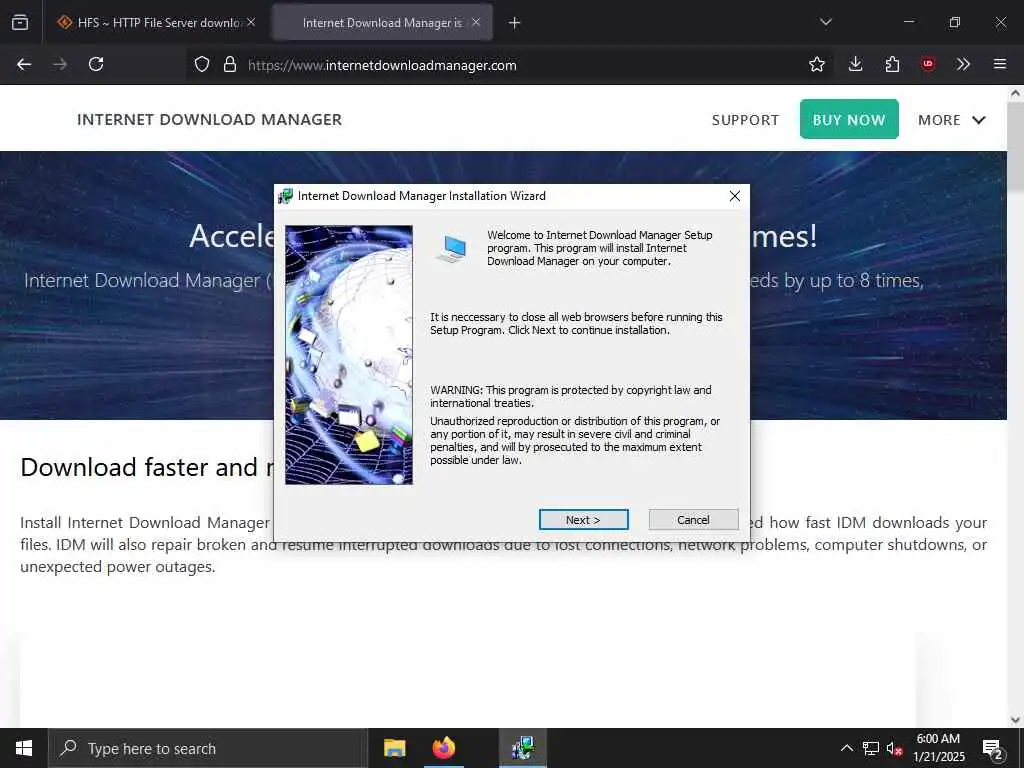Close the HFS HTTP File Server tab
Screen dimensions: 1024x768
click(x=251, y=22)
